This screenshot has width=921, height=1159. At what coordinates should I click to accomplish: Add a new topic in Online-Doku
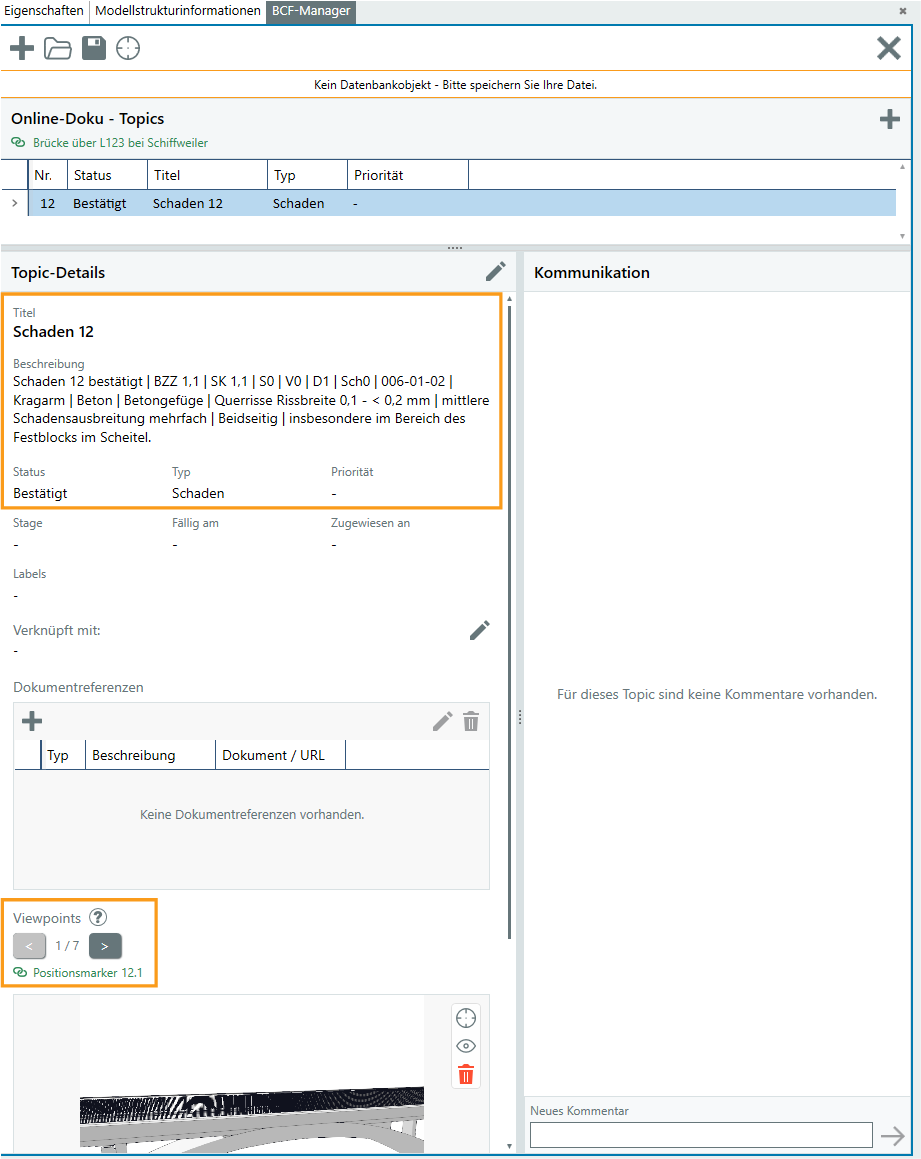(x=890, y=119)
